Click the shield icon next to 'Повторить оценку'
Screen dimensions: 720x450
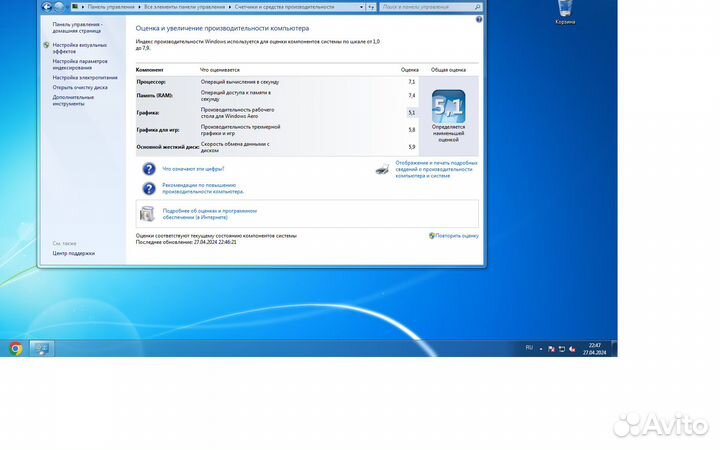click(432, 236)
